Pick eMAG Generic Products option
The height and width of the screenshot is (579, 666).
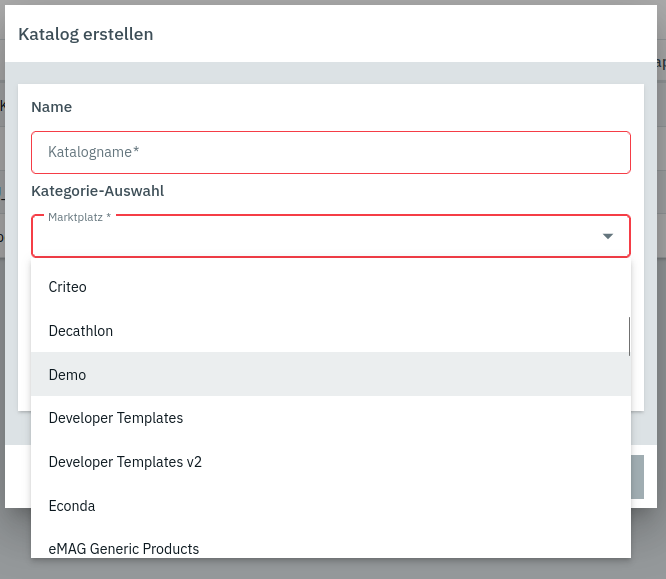[x=124, y=548]
